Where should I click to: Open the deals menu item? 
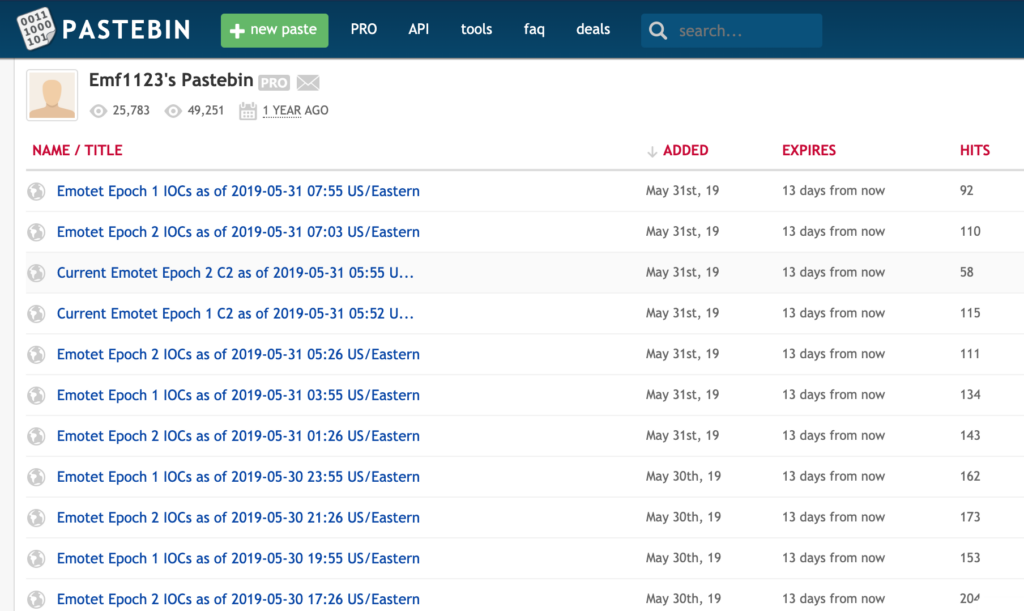pos(593,29)
